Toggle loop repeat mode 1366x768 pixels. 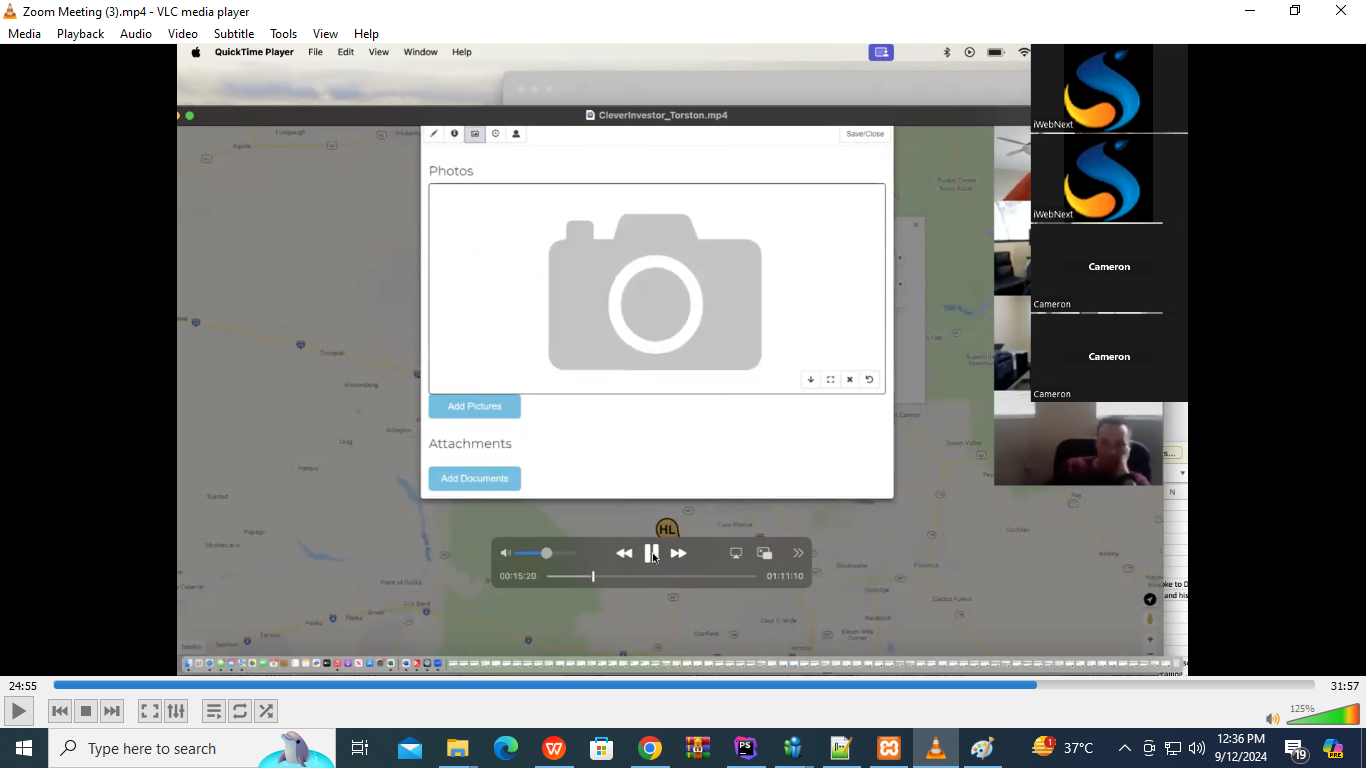pos(240,711)
